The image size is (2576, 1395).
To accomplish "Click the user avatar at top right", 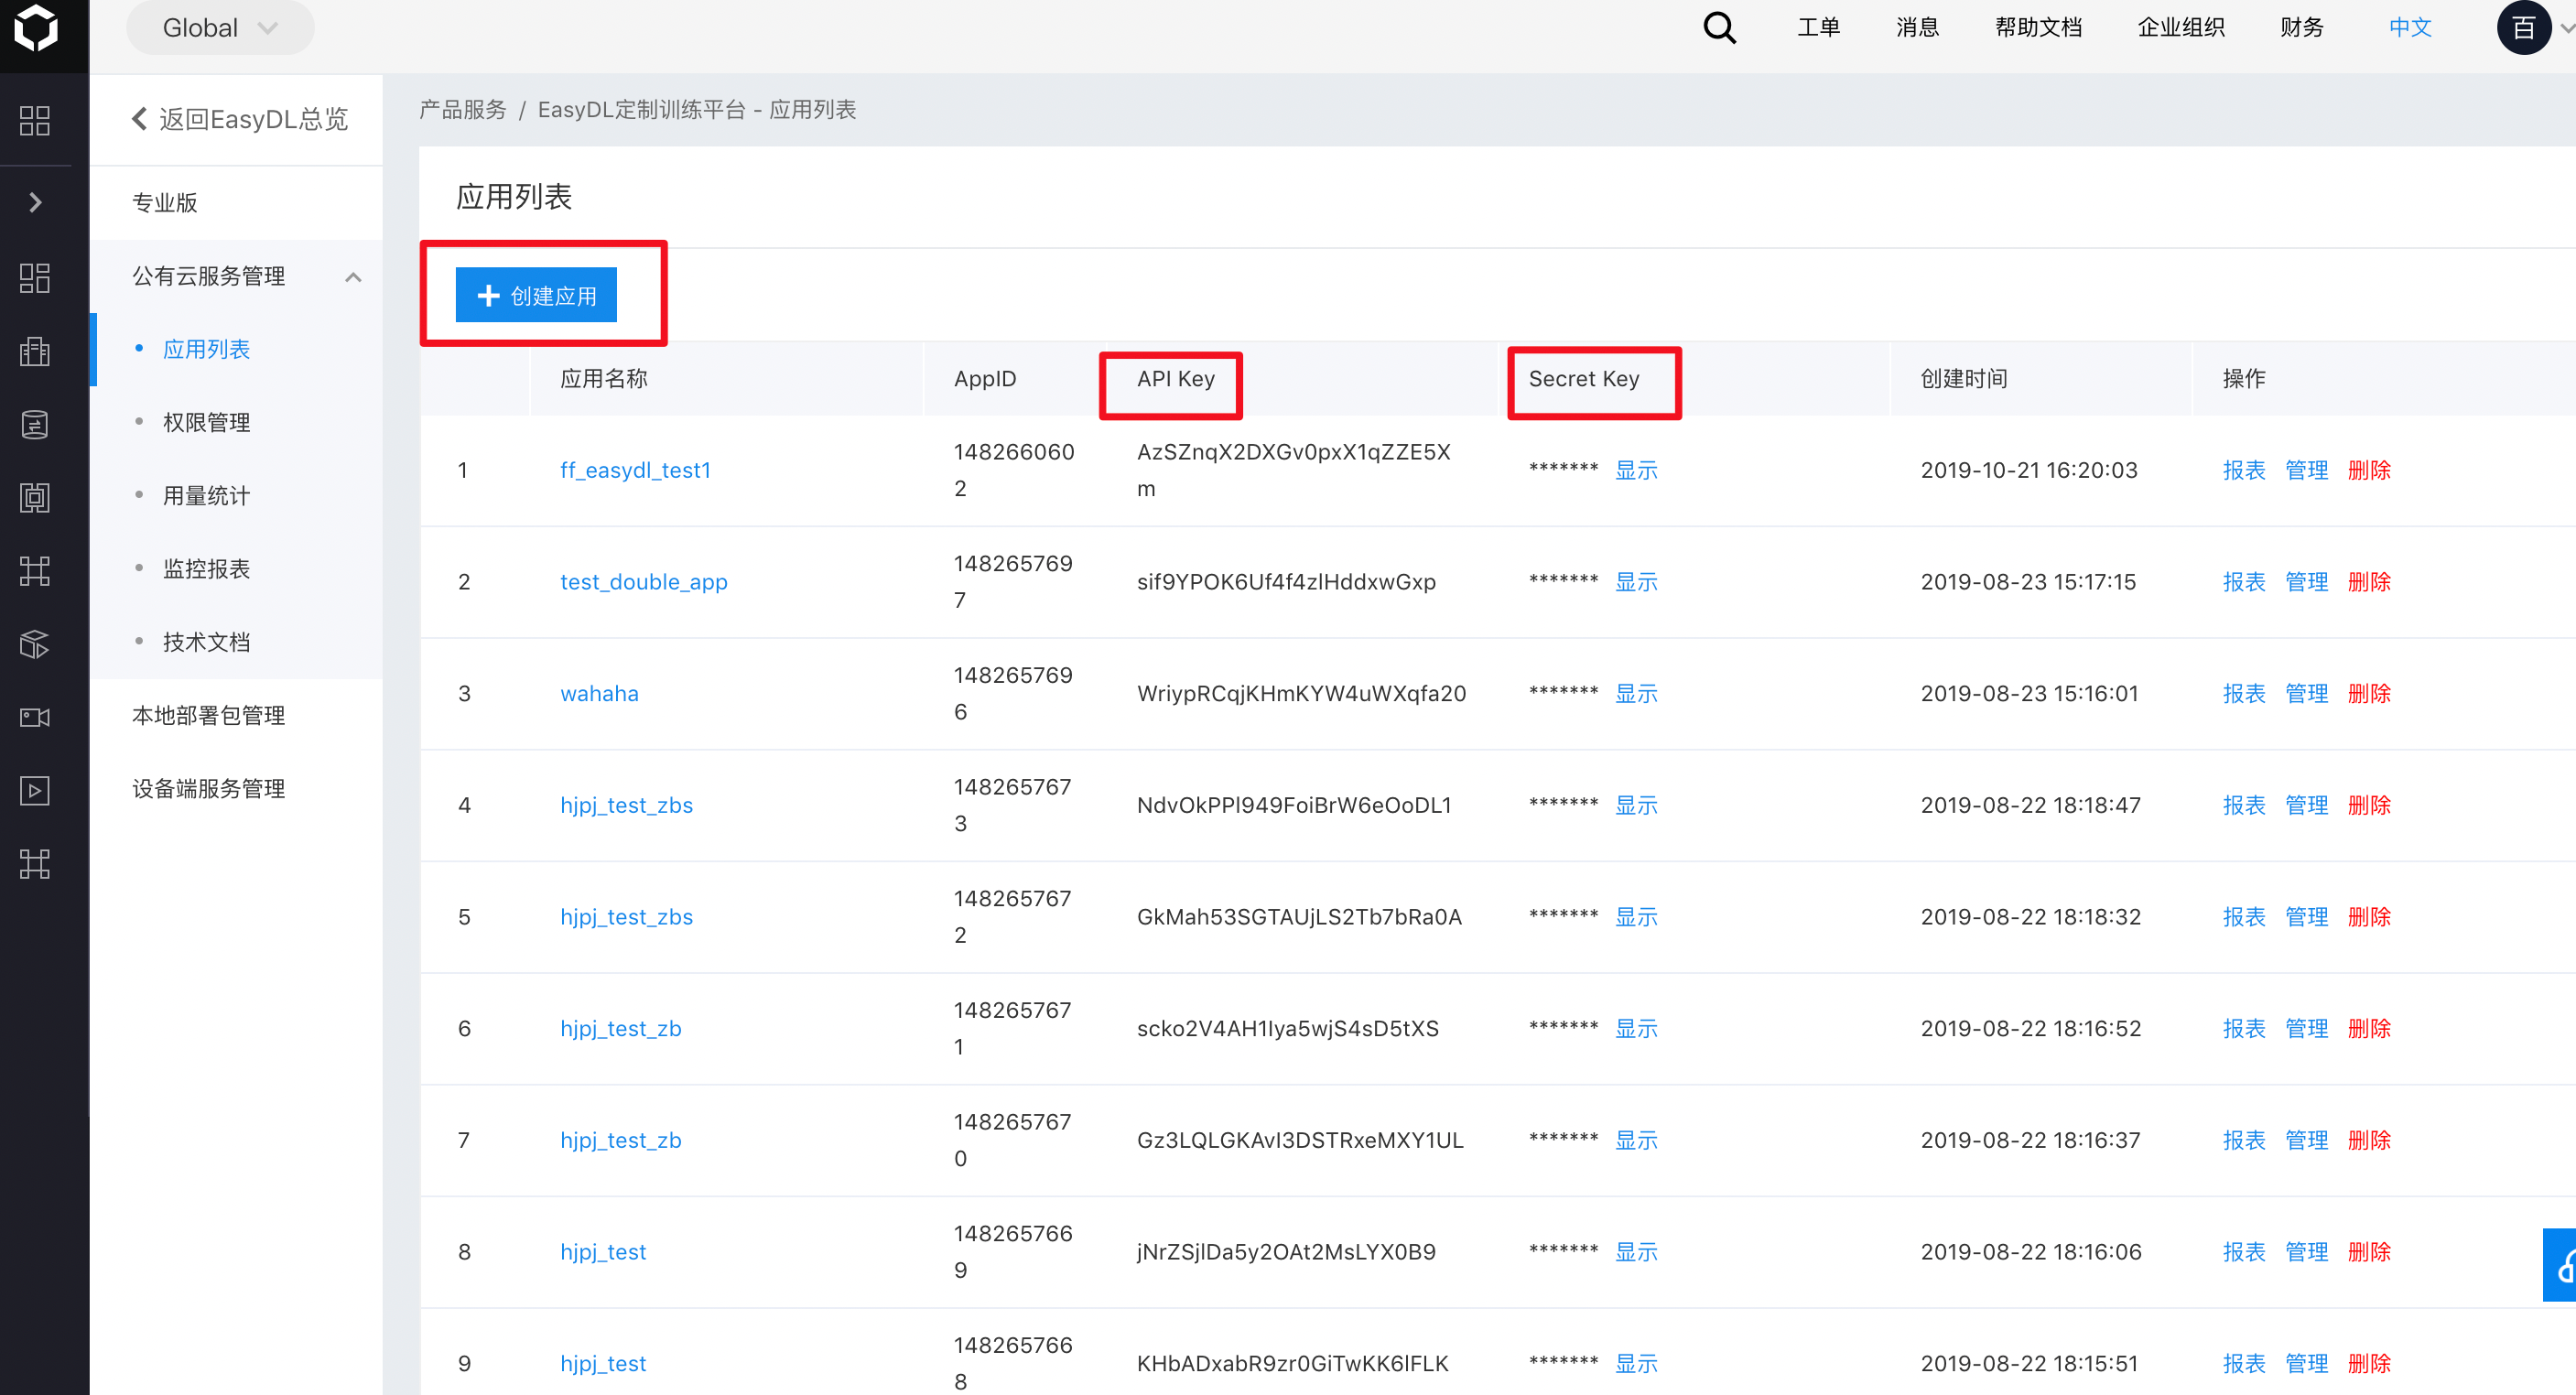I will (2522, 28).
